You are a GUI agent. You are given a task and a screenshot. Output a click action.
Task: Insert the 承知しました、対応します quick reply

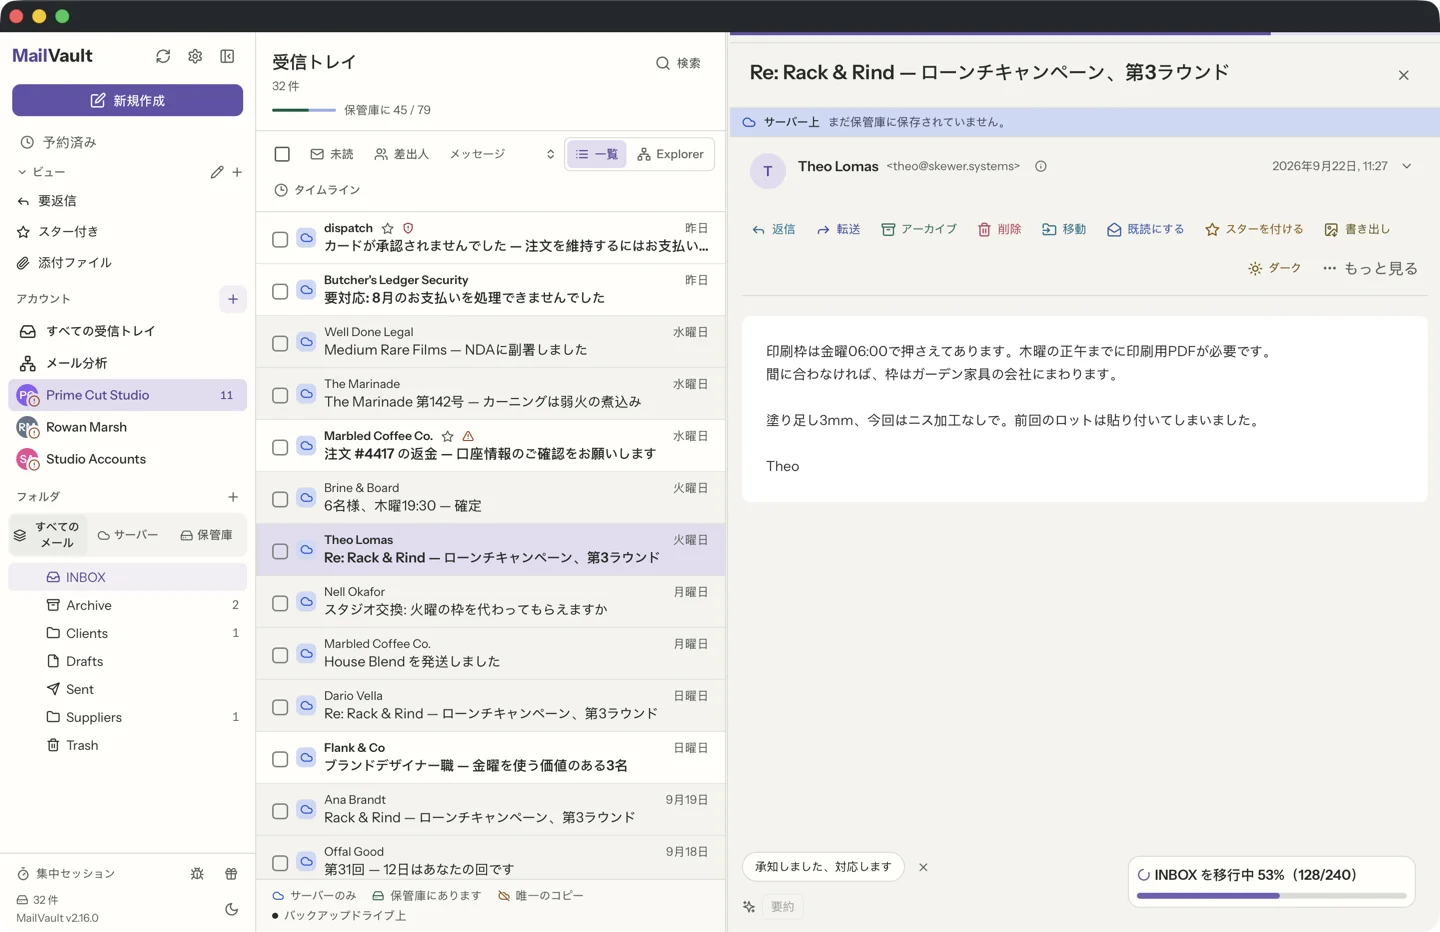point(823,867)
